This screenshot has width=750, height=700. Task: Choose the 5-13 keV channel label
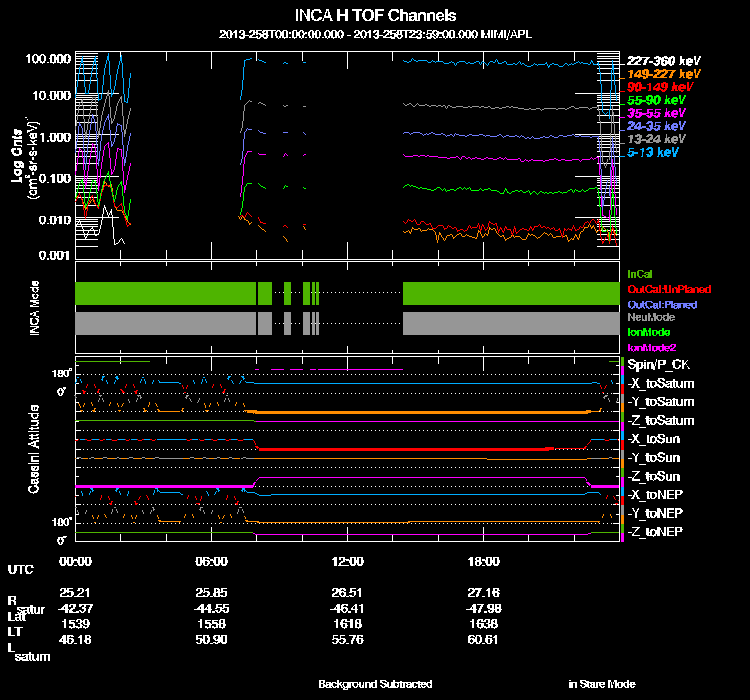pyautogui.click(x=654, y=152)
